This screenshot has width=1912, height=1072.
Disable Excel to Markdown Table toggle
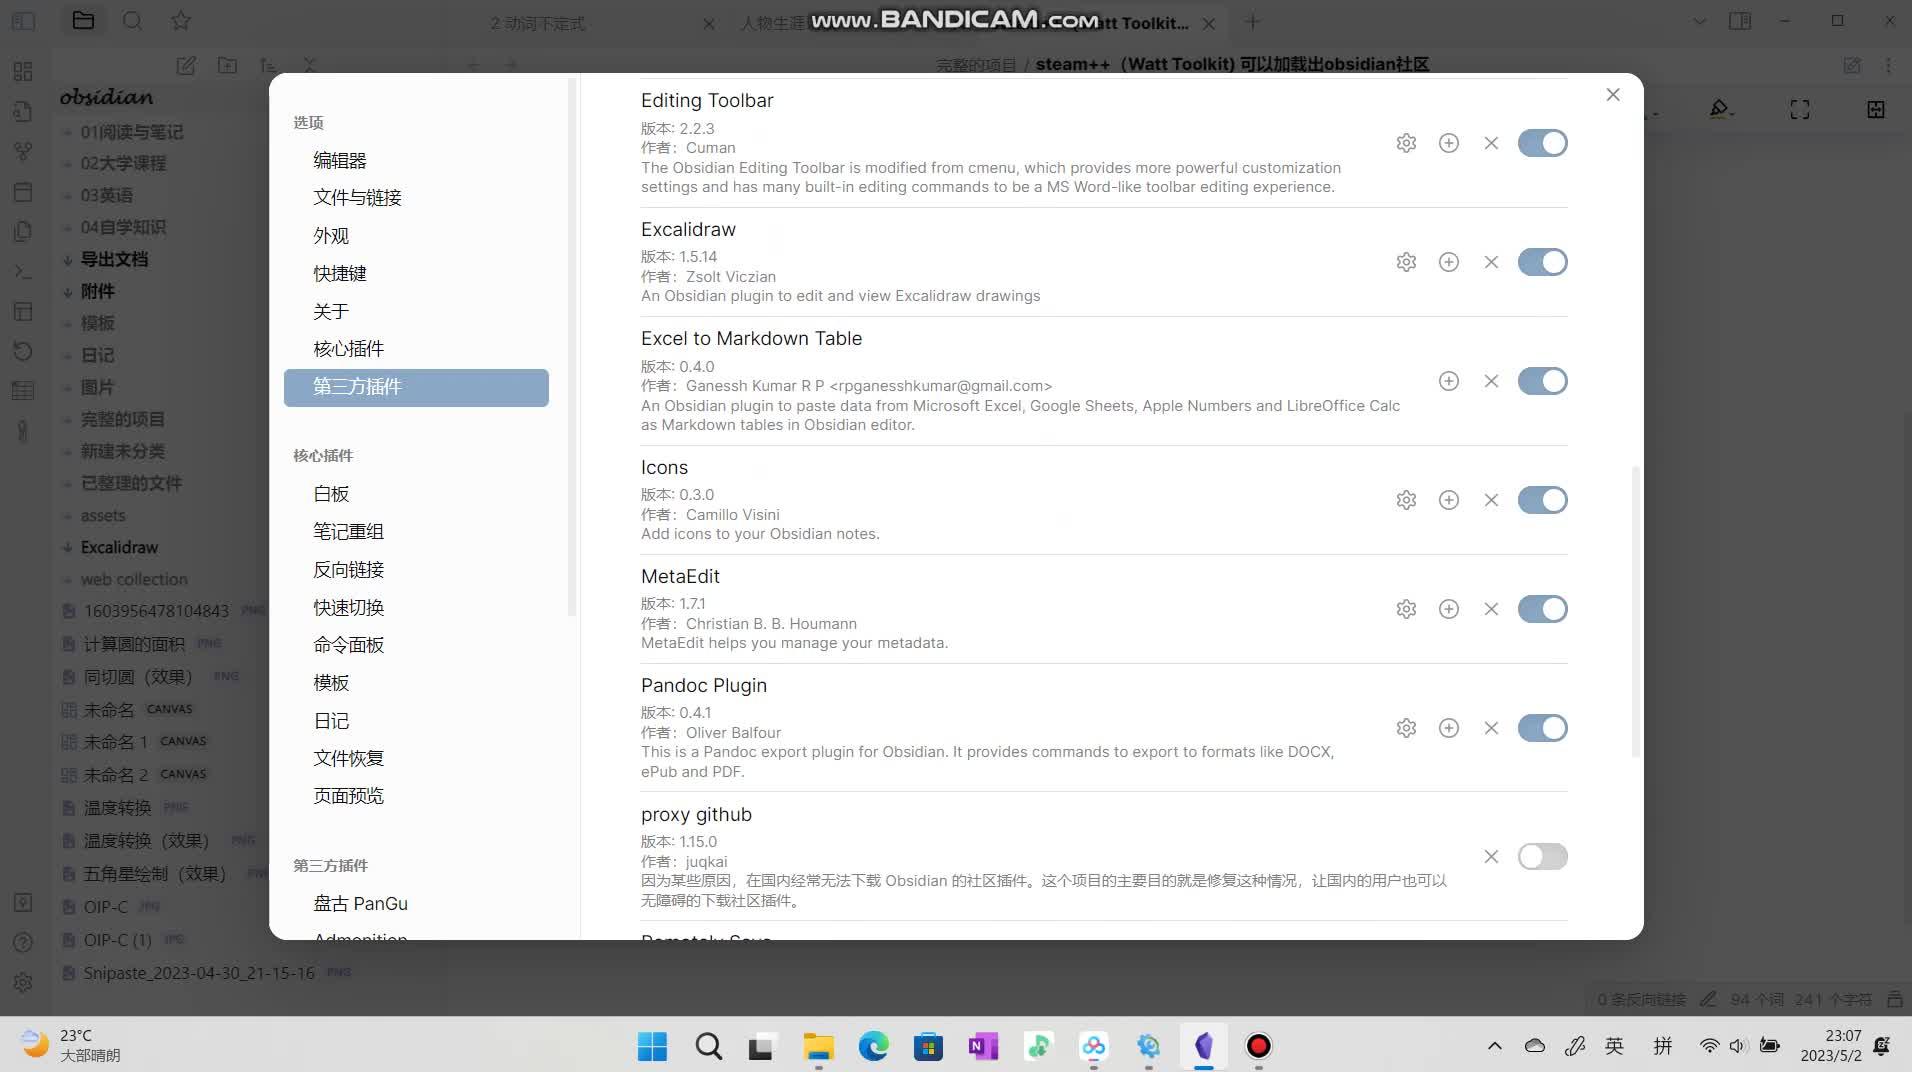click(1542, 381)
